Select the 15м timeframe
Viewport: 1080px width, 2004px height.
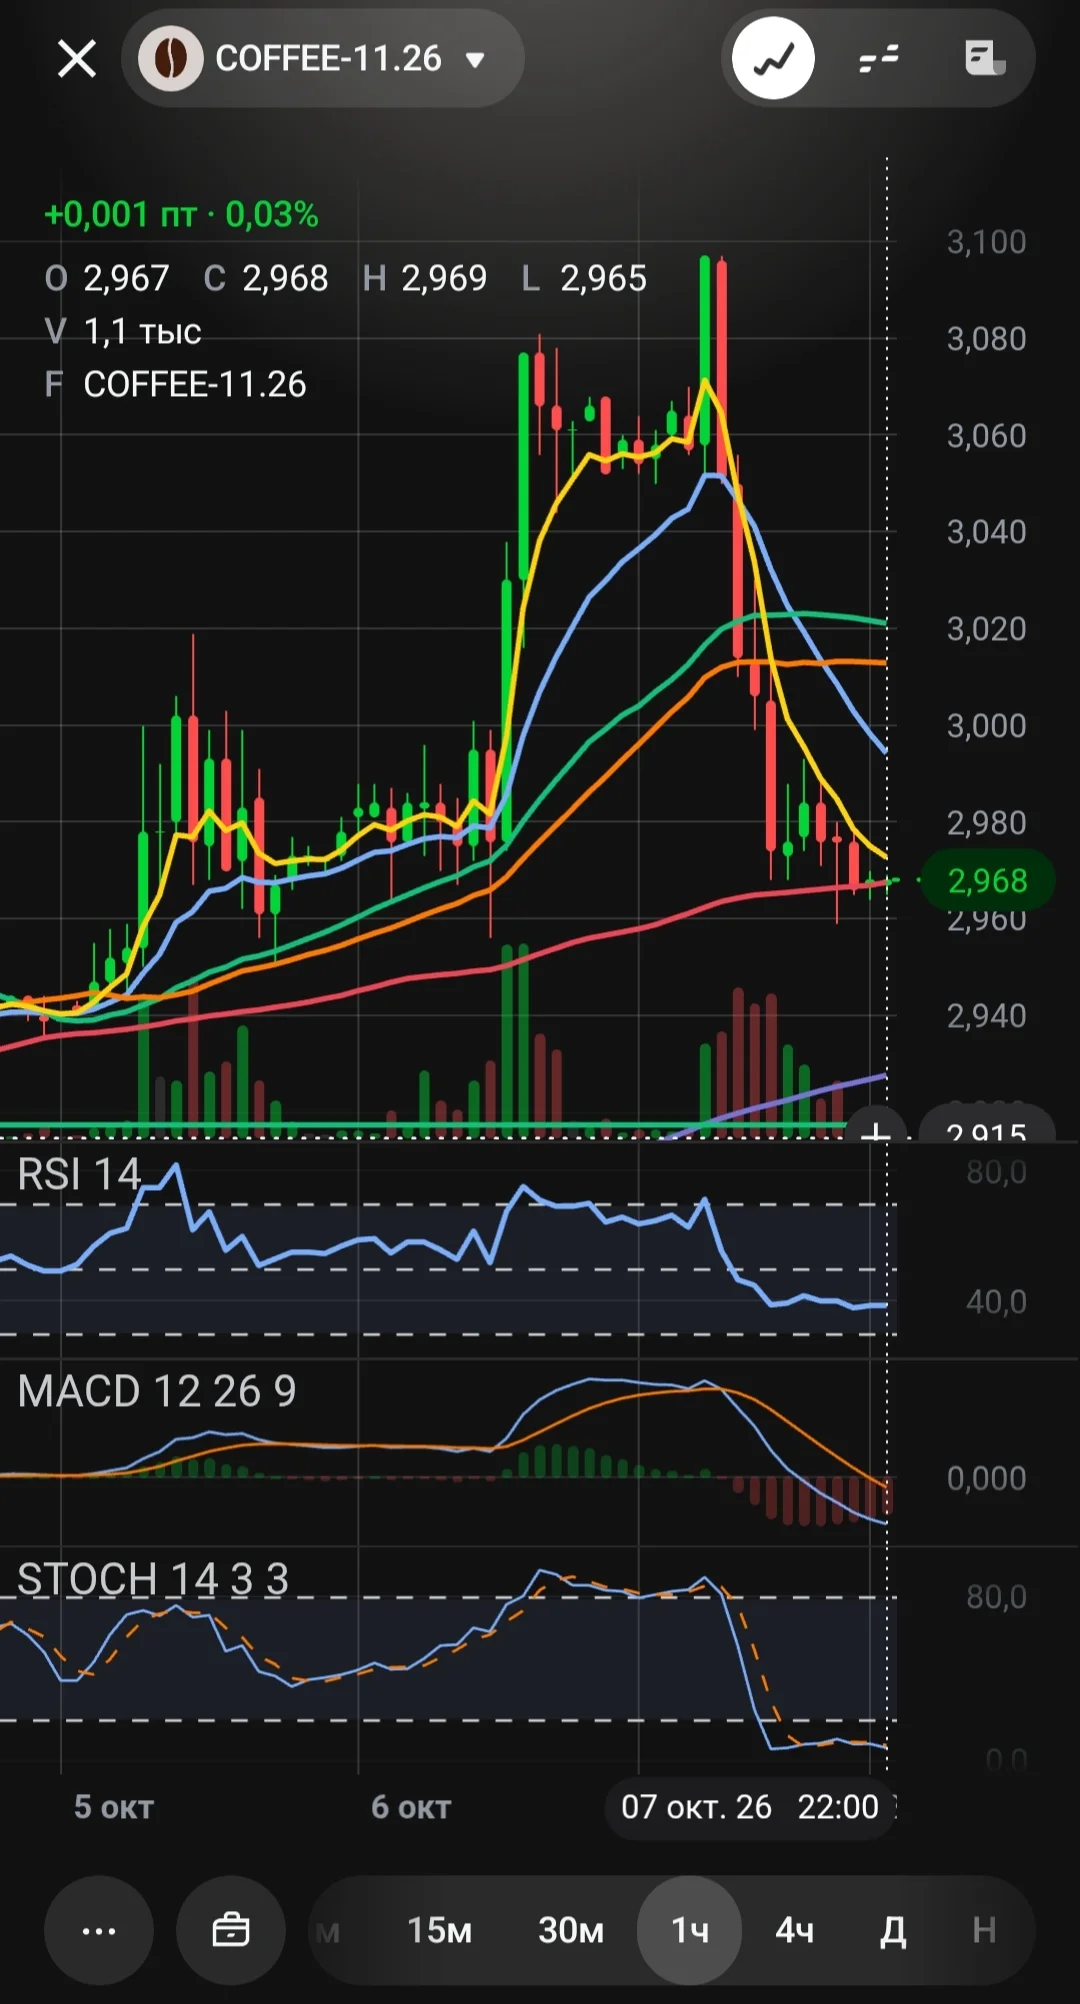(x=439, y=1930)
